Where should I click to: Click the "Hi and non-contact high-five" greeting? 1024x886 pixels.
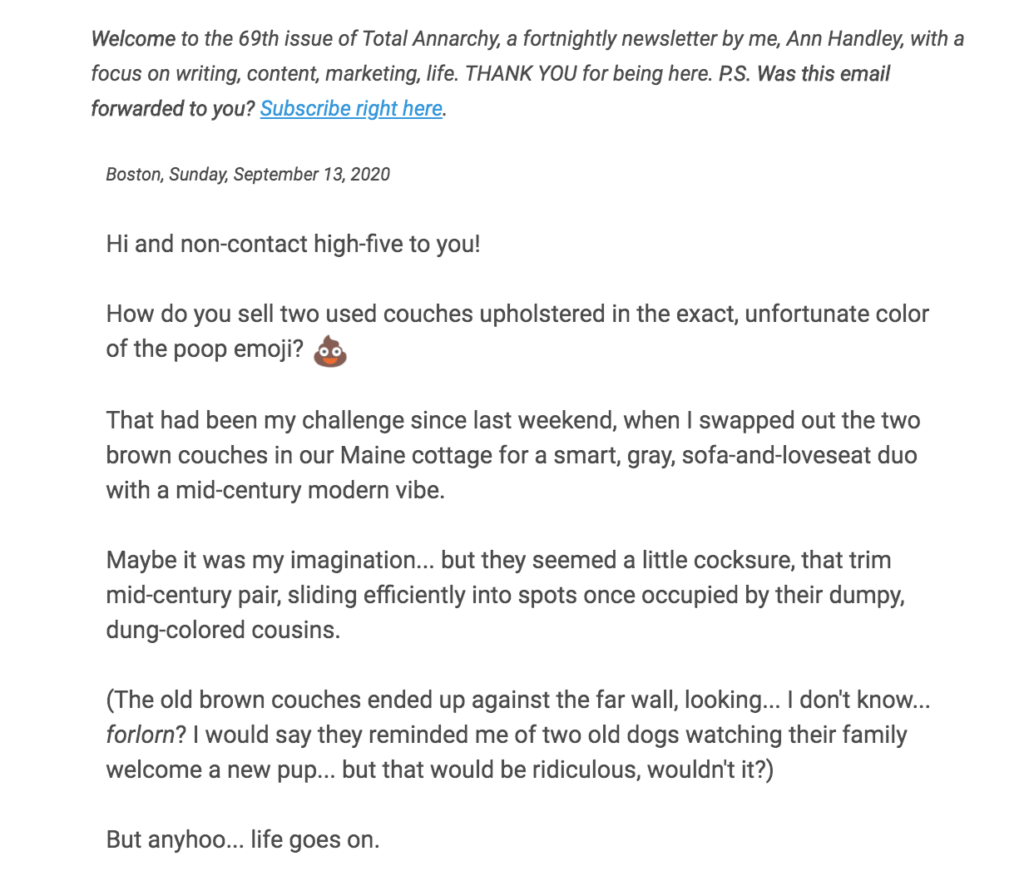293,244
